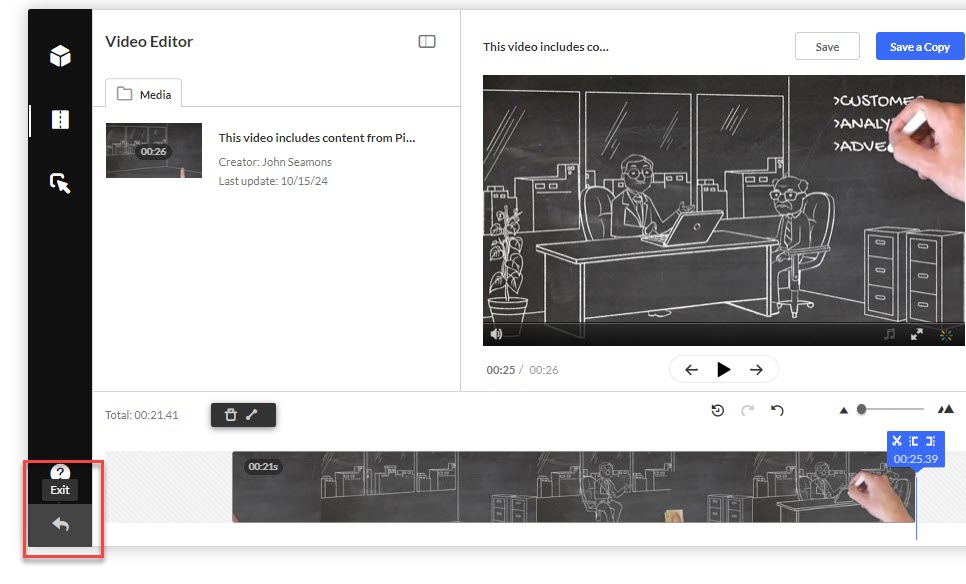Reset edits with the history clock icon
966x584 pixels.
coord(718,410)
